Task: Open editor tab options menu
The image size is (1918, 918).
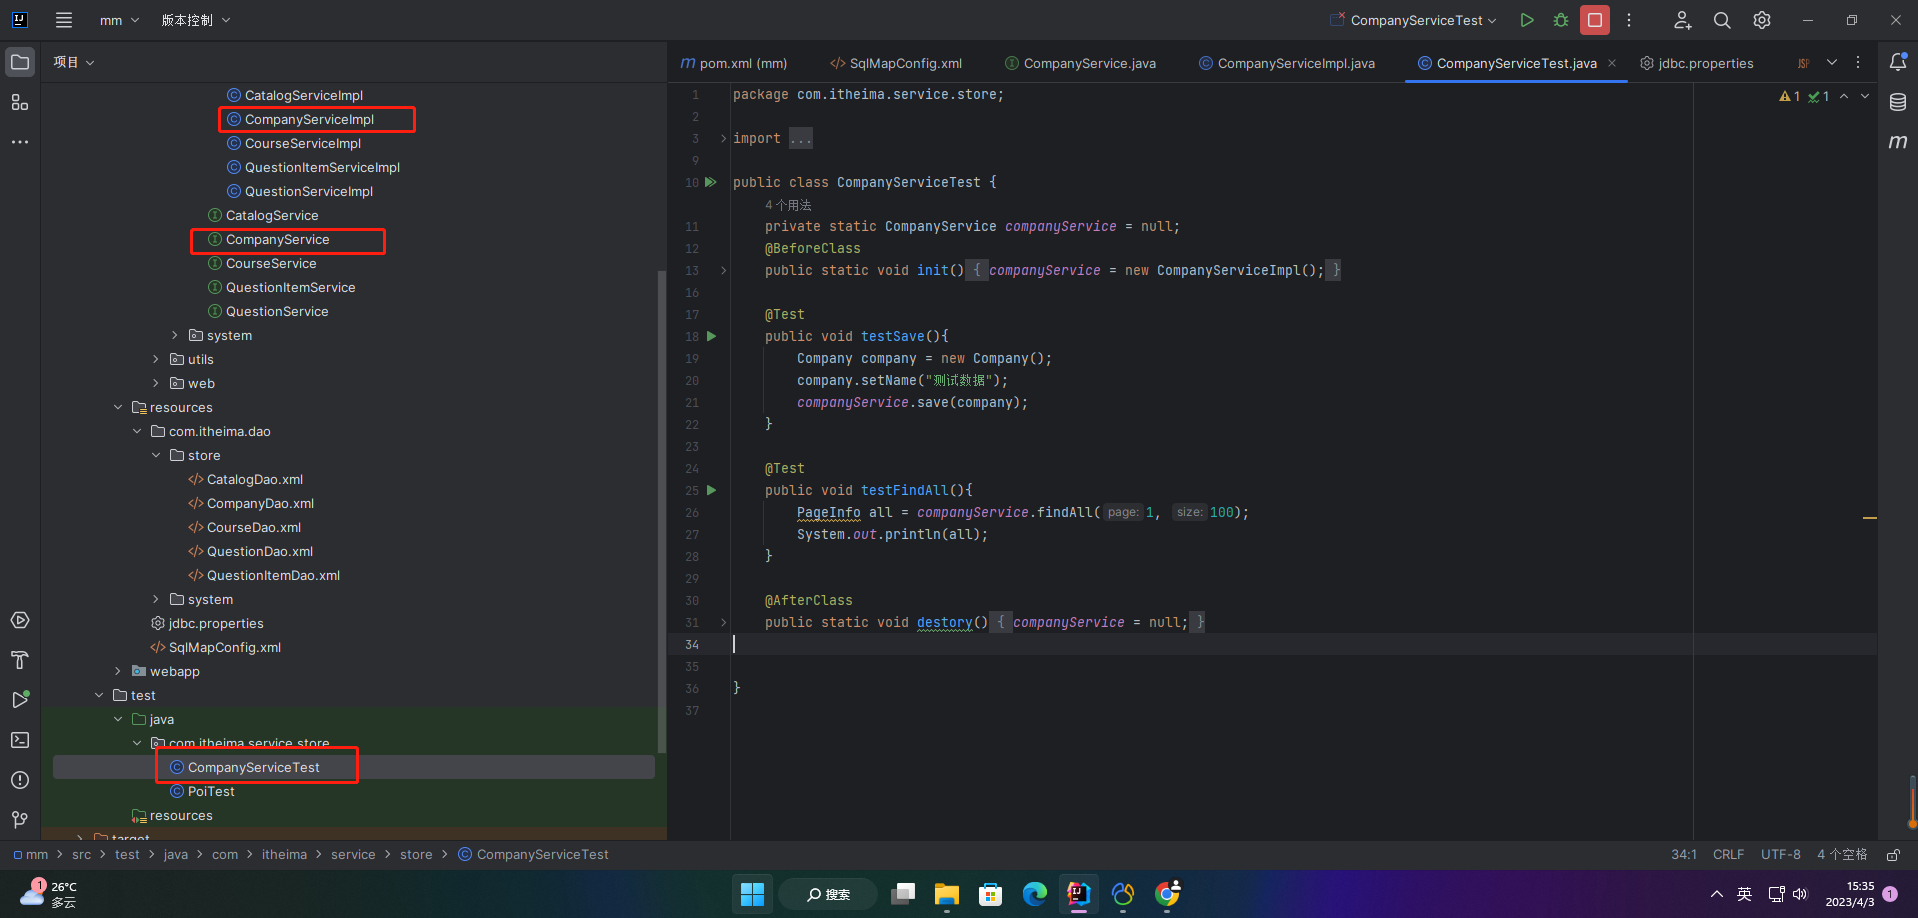Action: tap(1858, 62)
